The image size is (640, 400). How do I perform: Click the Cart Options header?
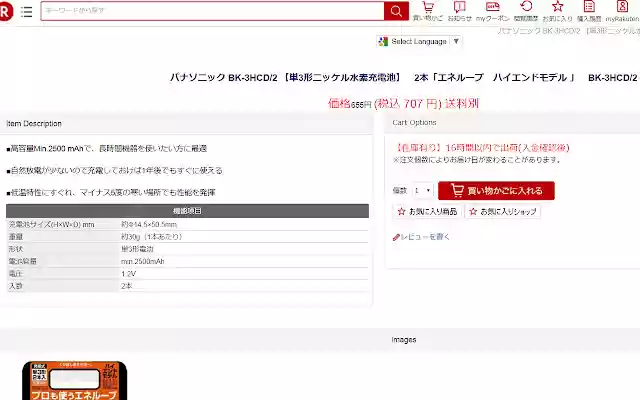click(414, 122)
